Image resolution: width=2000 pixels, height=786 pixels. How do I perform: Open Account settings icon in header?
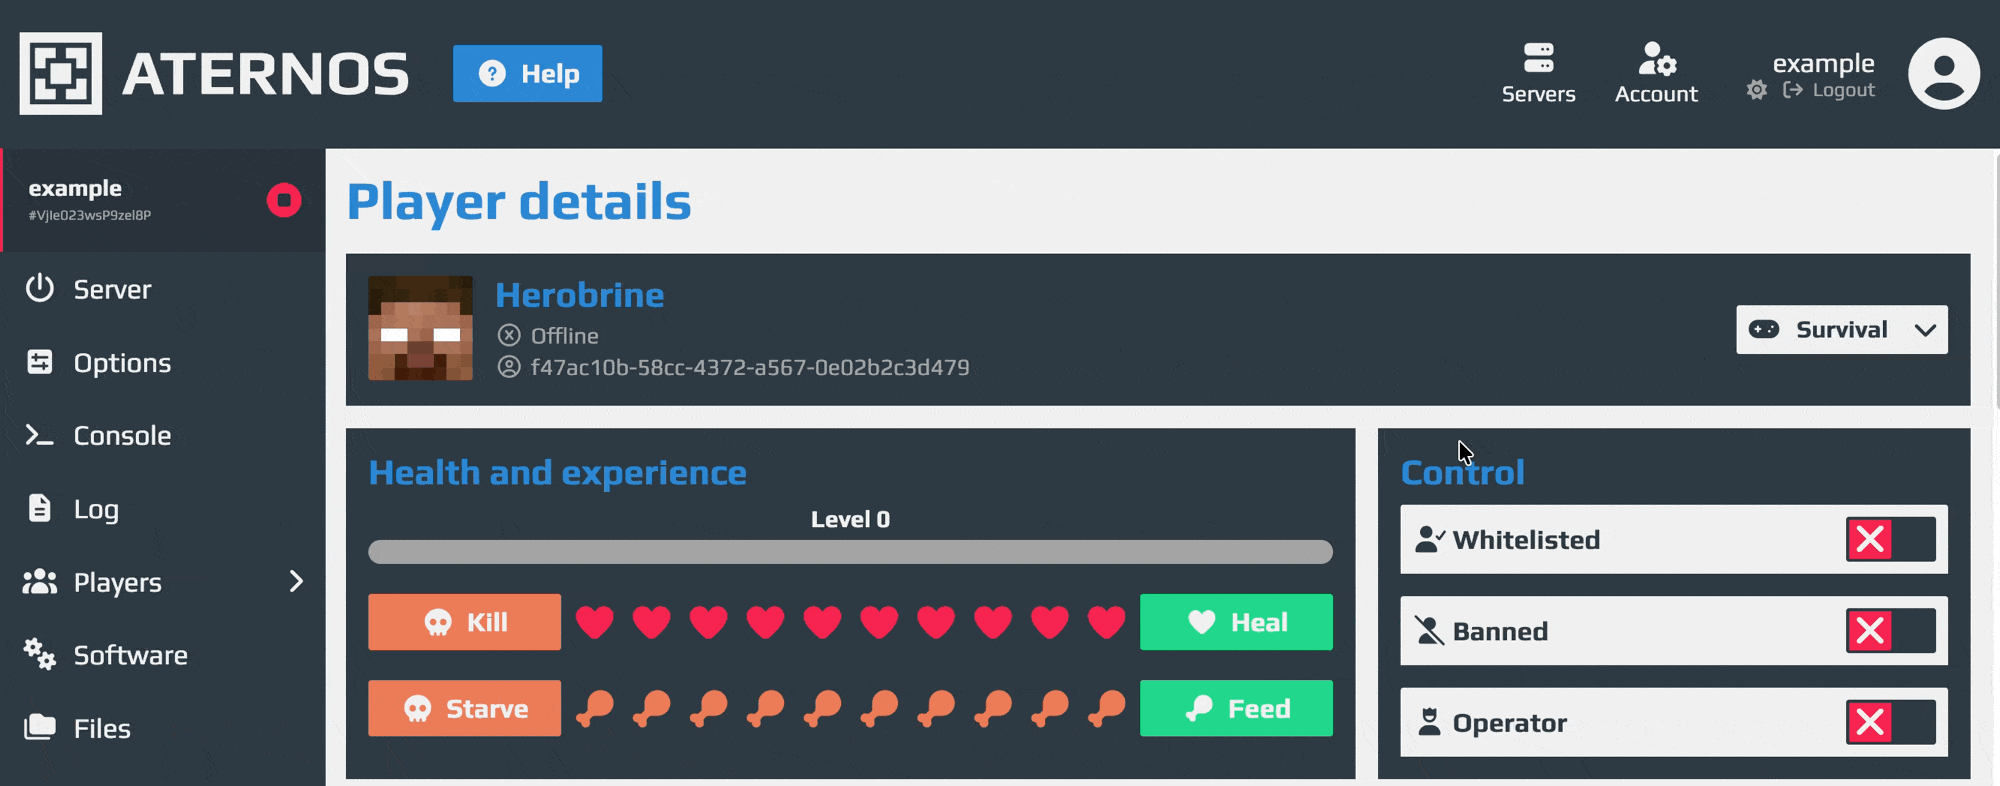[1656, 59]
